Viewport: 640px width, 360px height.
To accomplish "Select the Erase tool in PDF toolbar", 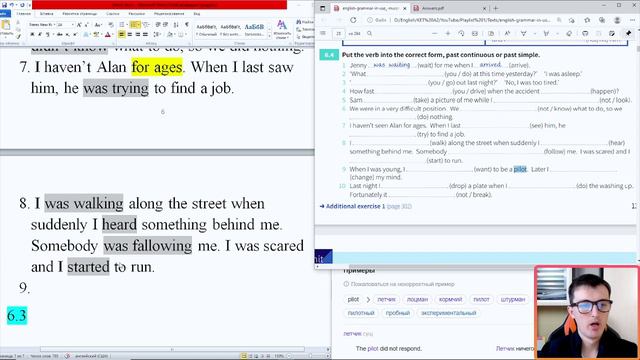I will [x=569, y=33].
